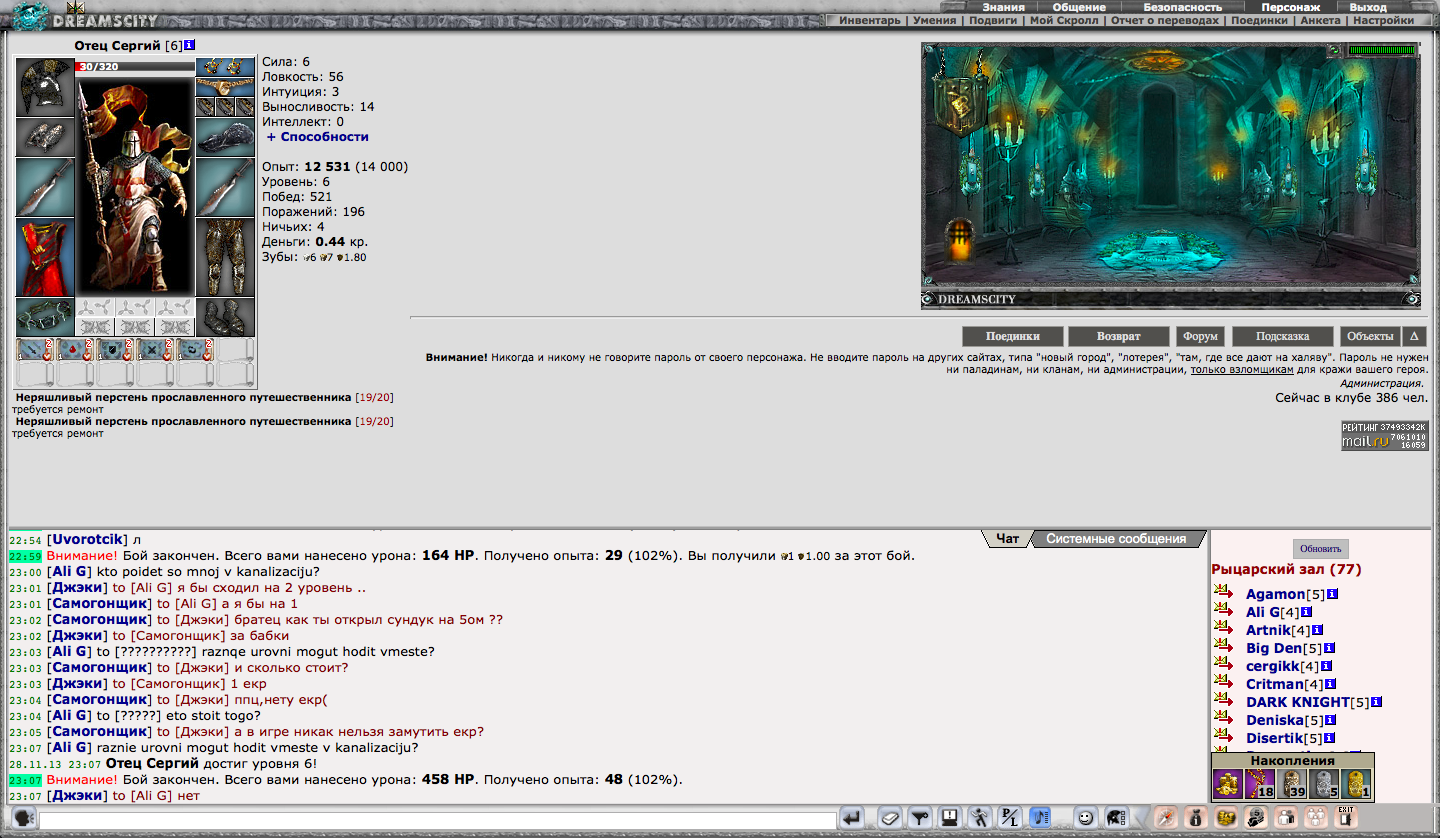Use the crossed-swords scroll
1440x838 pixels.
pos(155,350)
